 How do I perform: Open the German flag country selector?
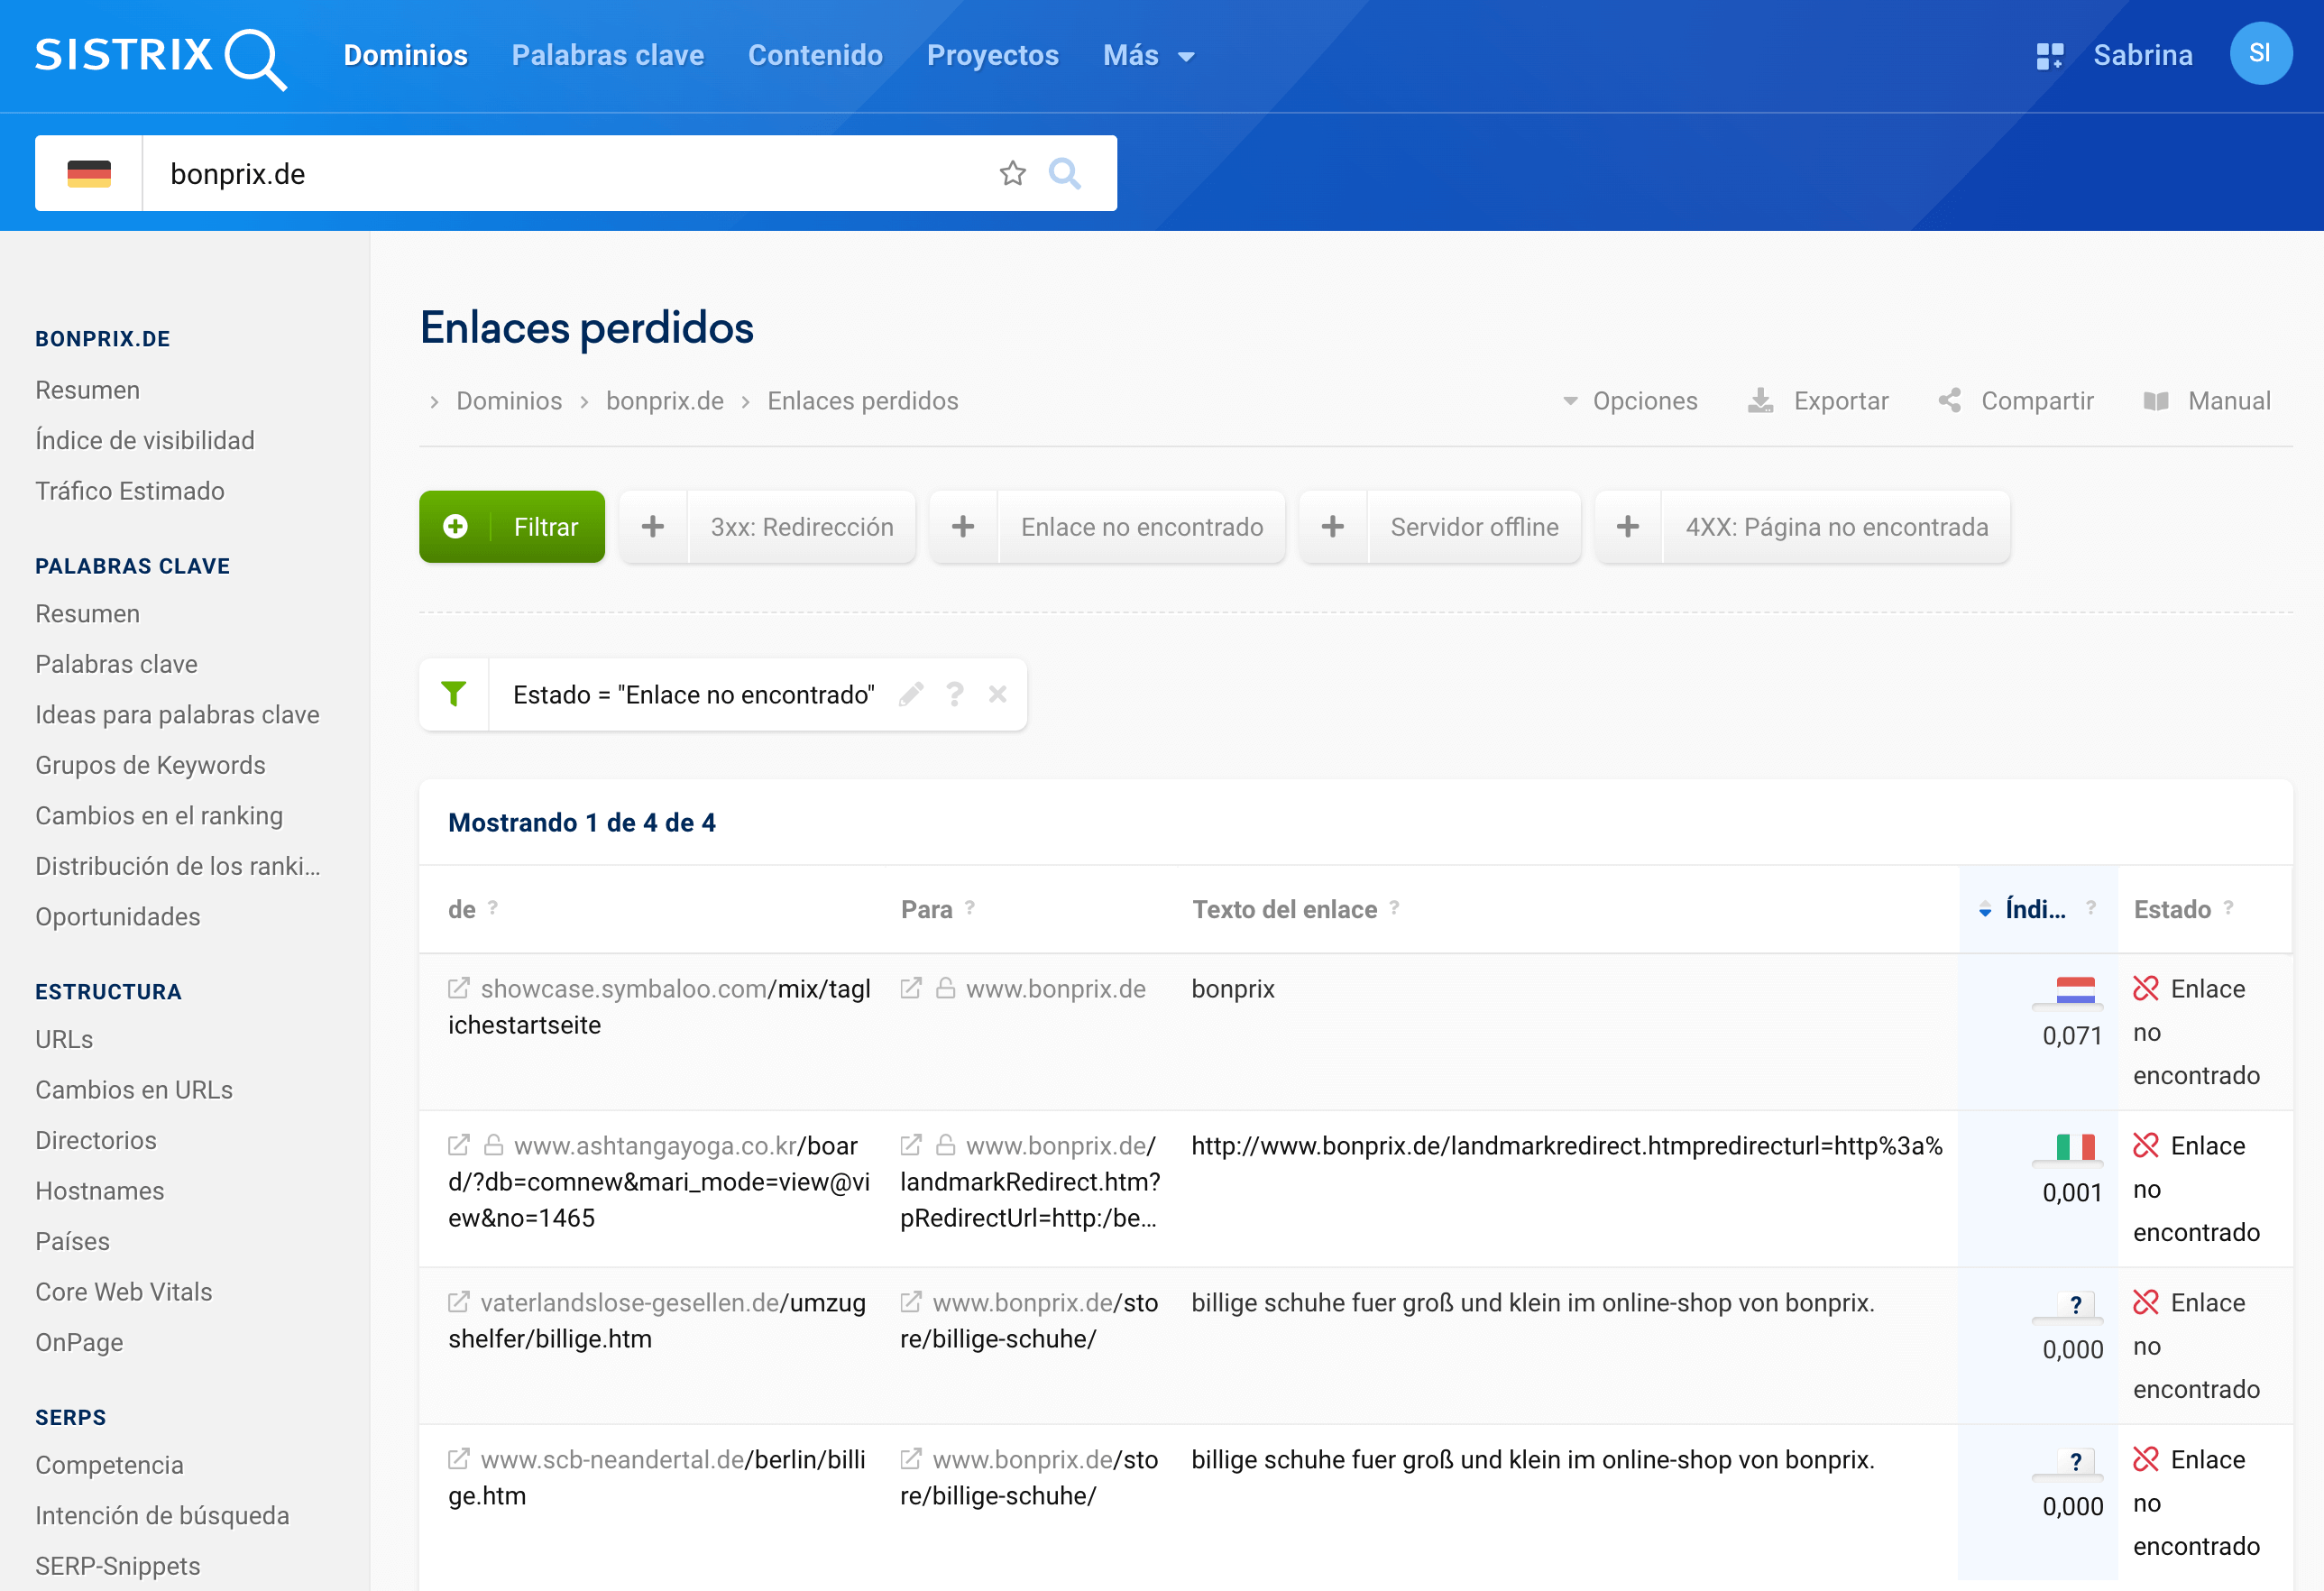pos(89,173)
